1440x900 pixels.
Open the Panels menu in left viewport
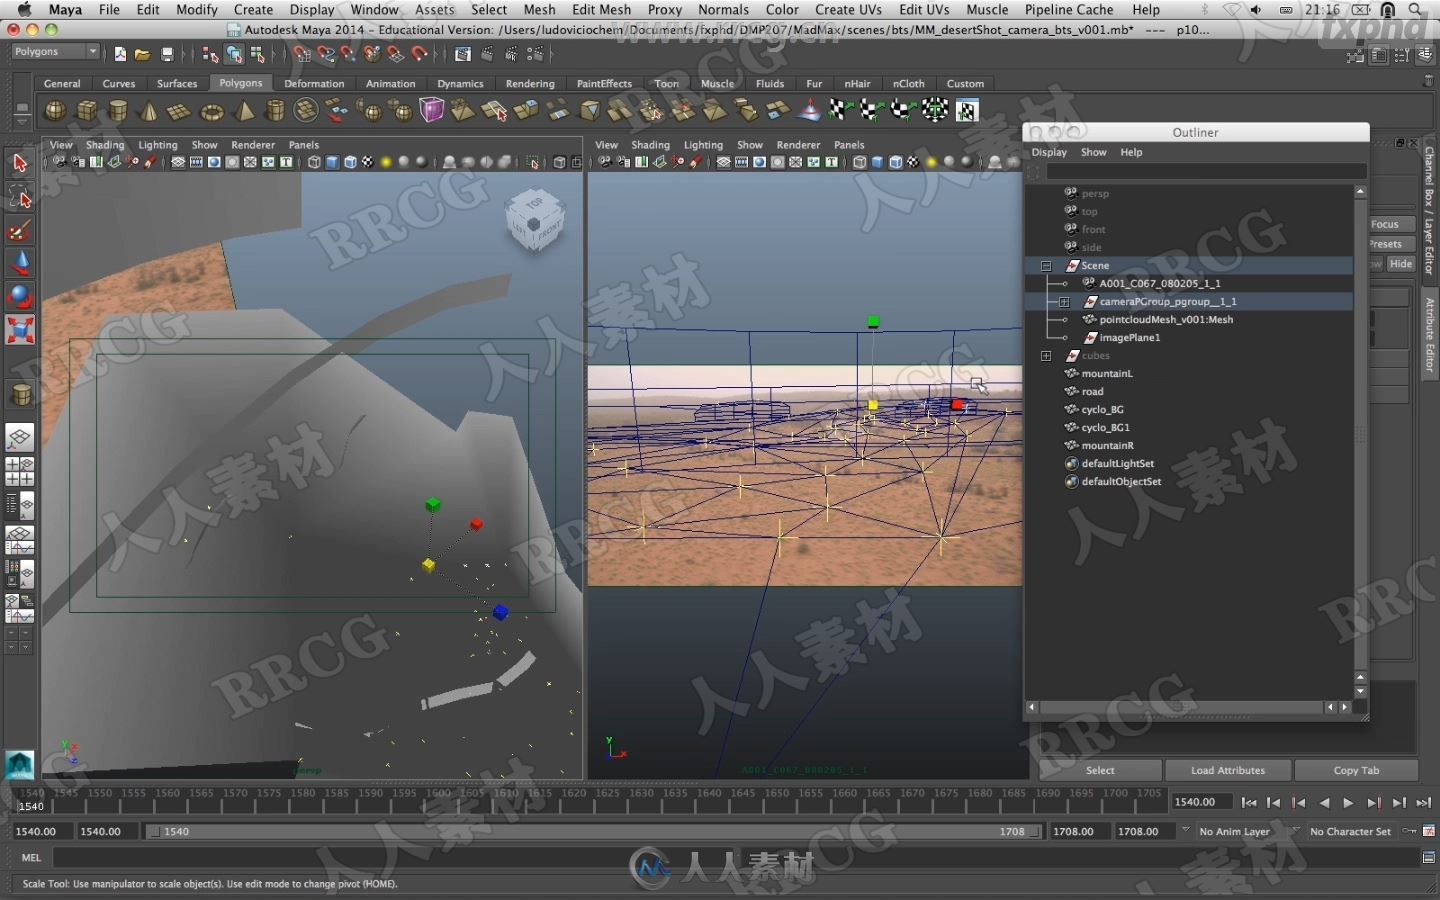coord(304,145)
